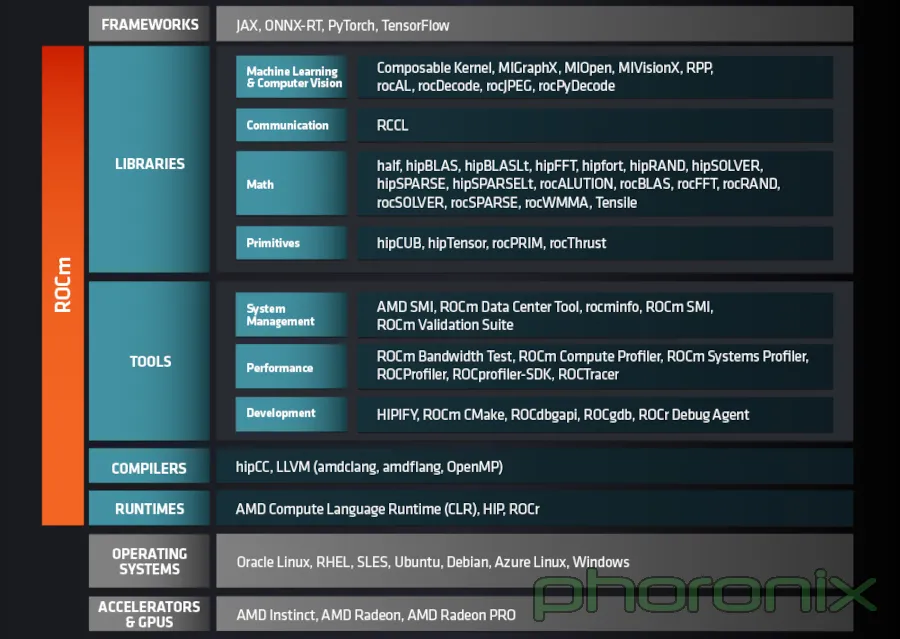
Task: Click the vertical orange ROCm banner
Action: pos(63,283)
